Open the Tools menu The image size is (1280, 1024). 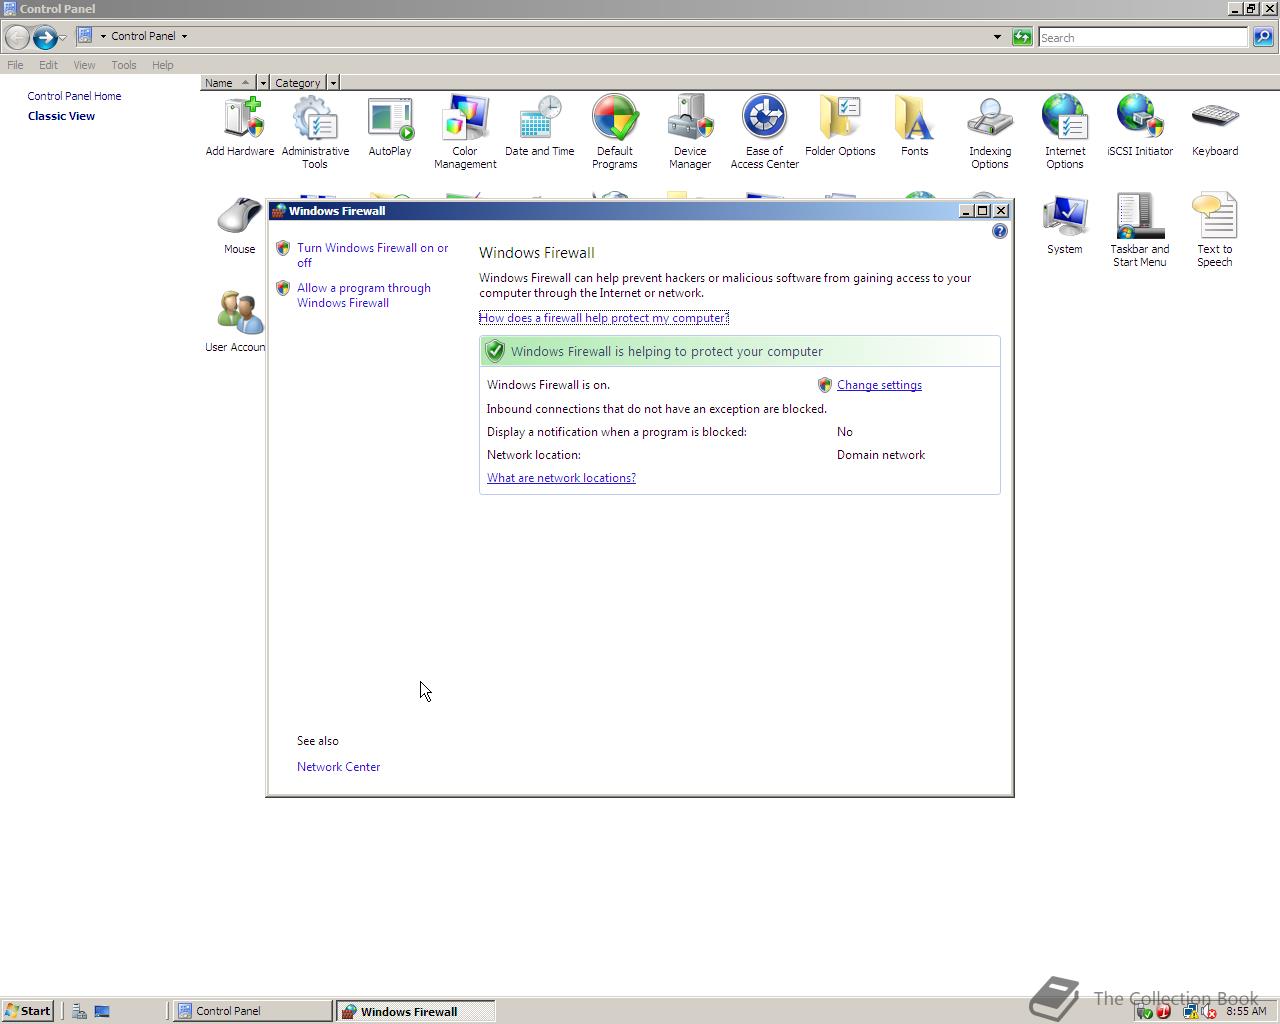click(124, 65)
